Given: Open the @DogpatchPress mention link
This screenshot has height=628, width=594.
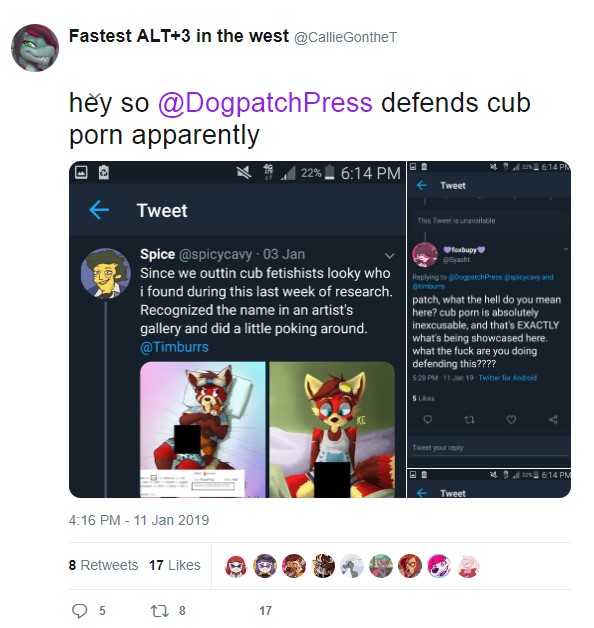Looking at the screenshot, I should point(265,103).
